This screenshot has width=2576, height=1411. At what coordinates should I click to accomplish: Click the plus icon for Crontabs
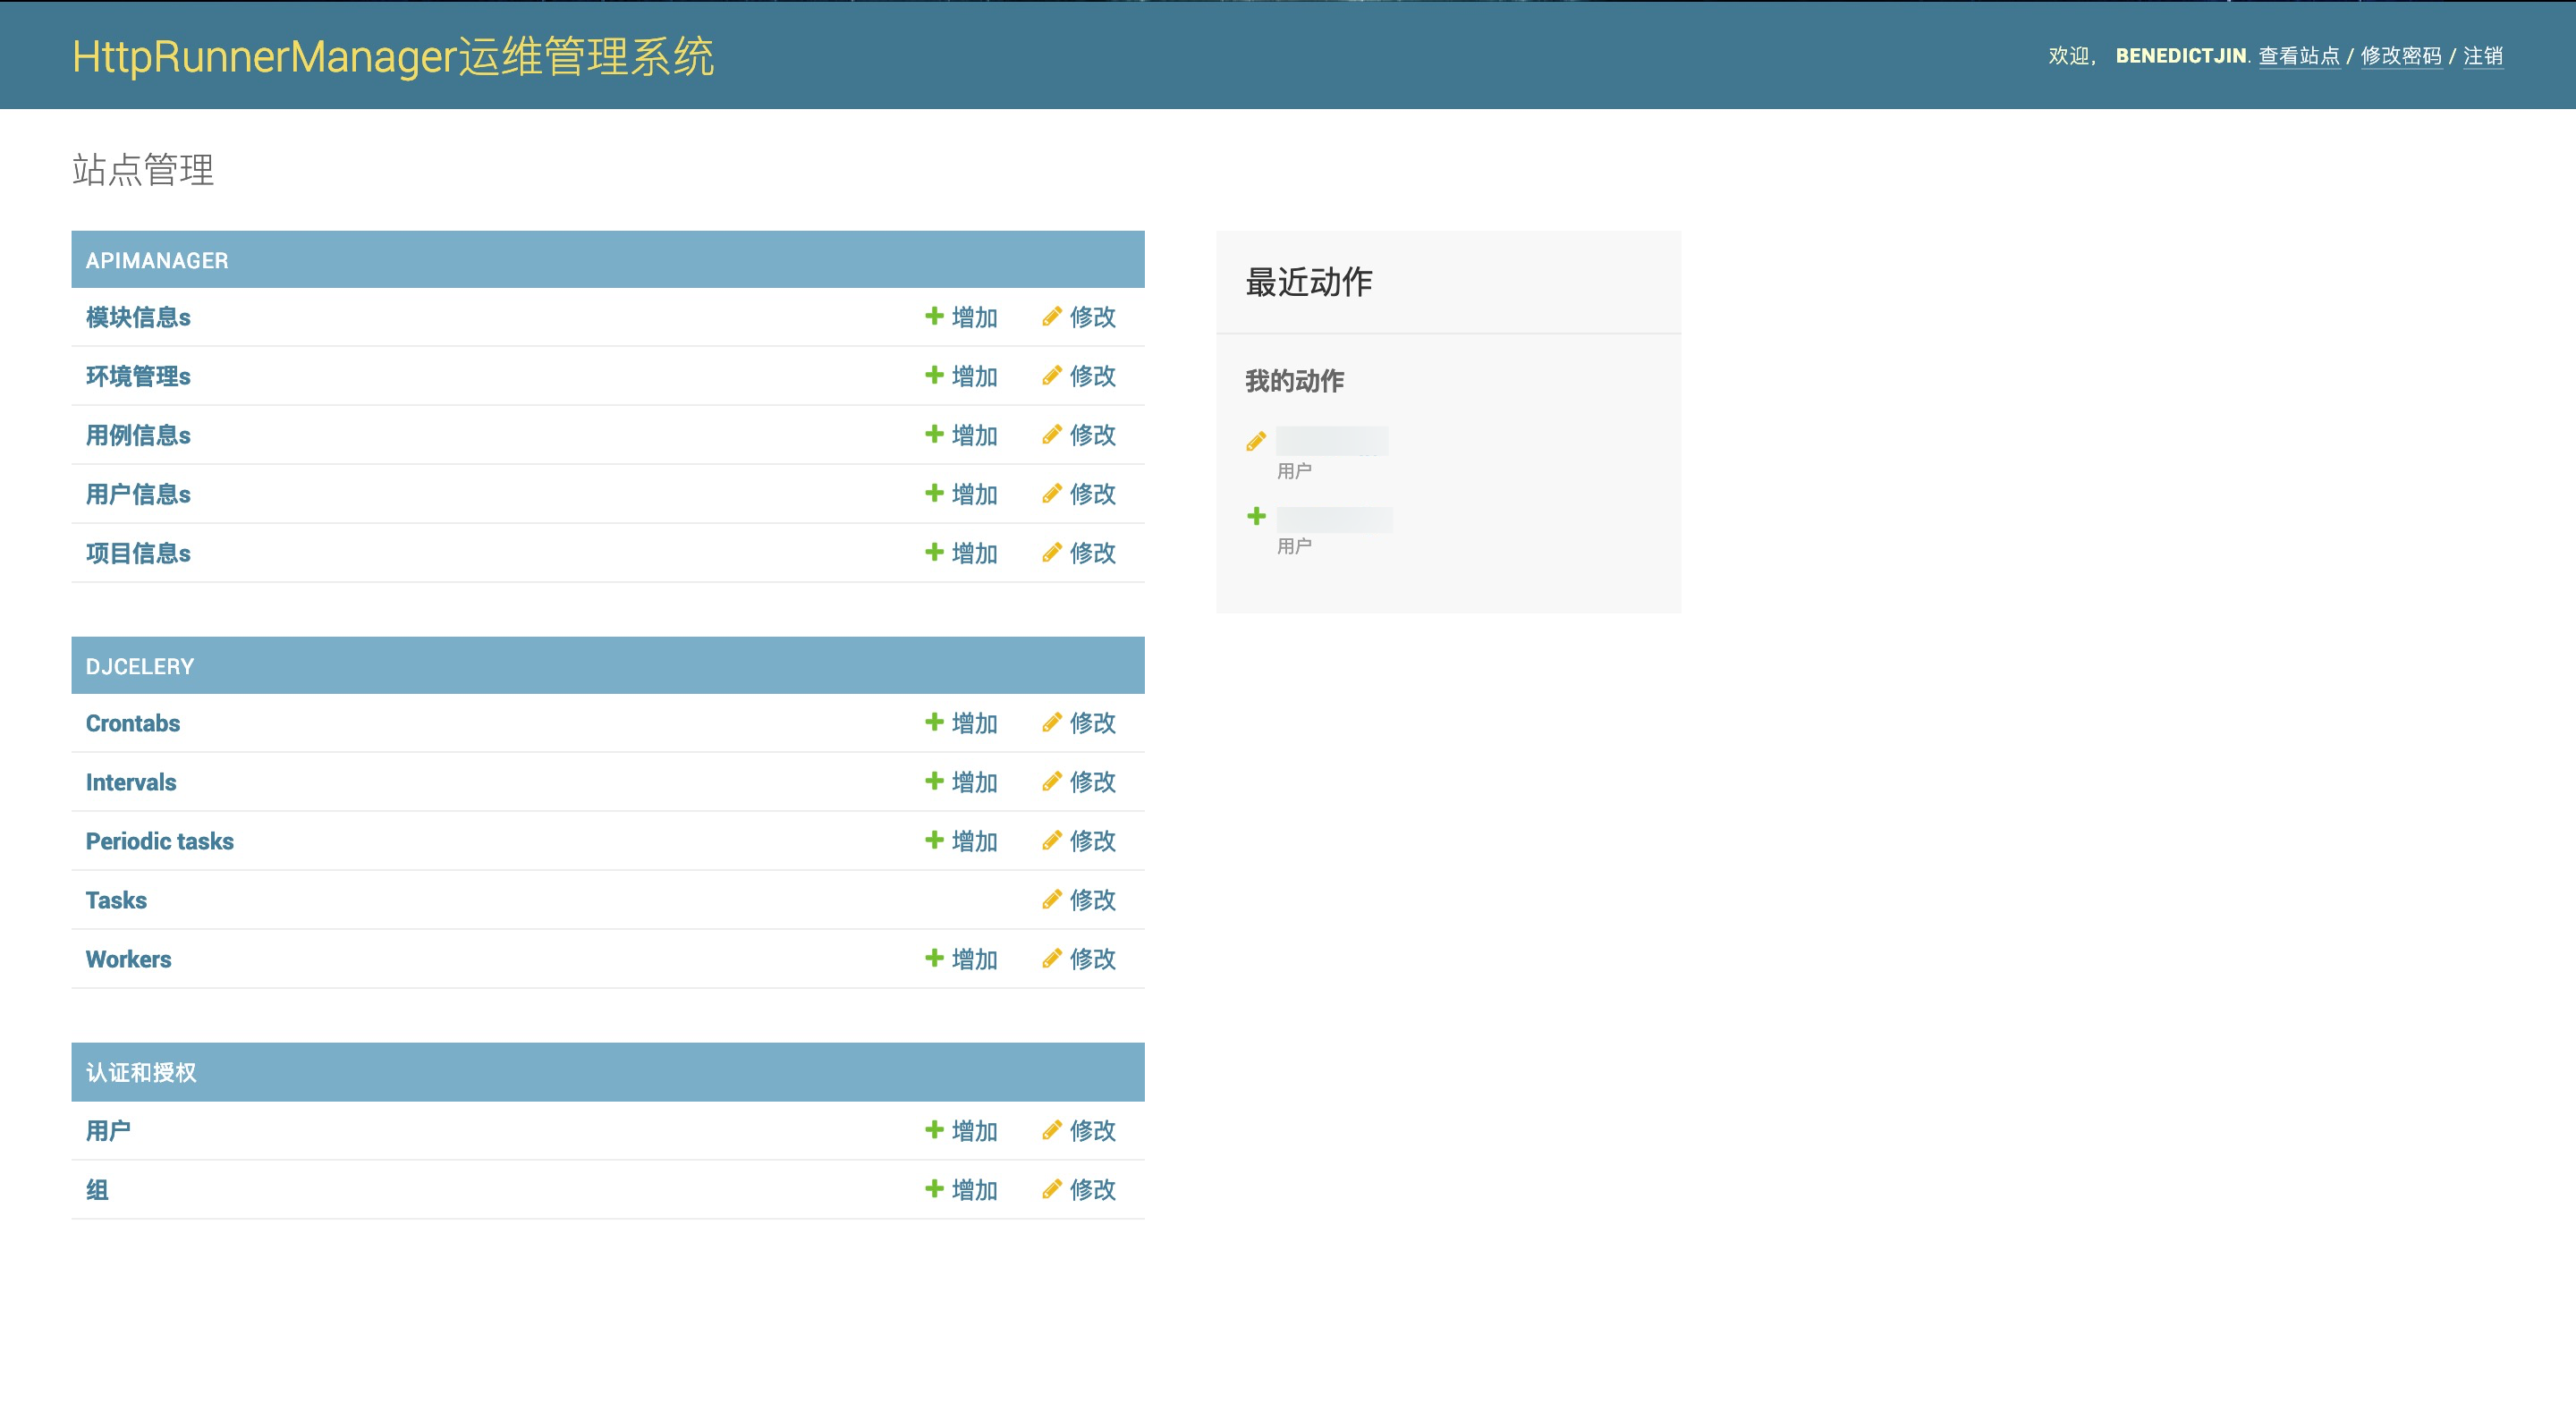(934, 722)
